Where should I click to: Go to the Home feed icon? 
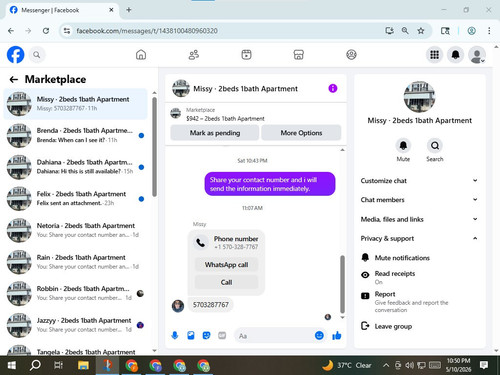(141, 55)
